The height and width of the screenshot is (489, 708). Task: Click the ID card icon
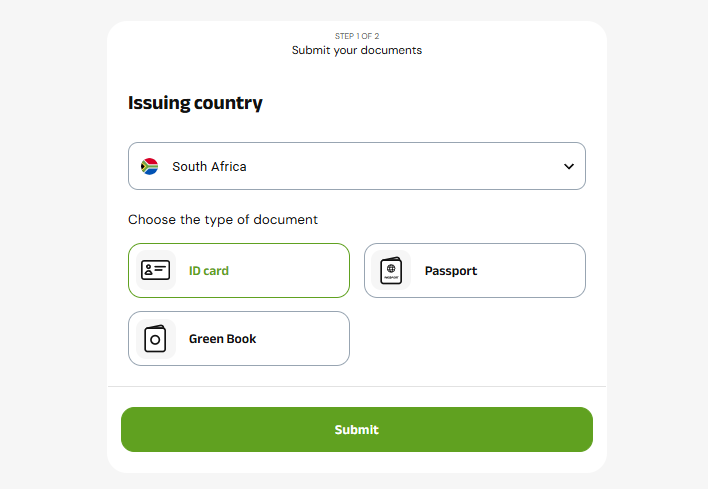coord(155,270)
